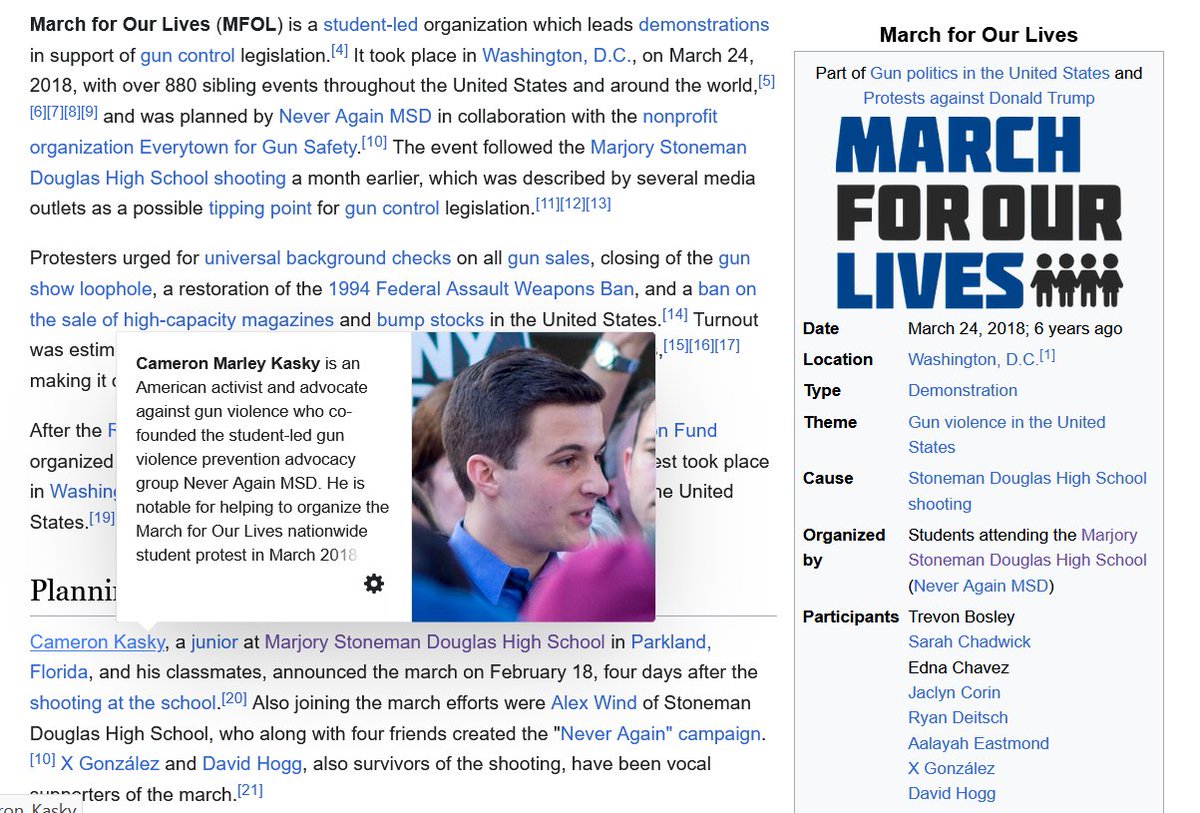Open the "Never Again" campaign link
This screenshot has height=813, width=1200.
click(x=660, y=733)
